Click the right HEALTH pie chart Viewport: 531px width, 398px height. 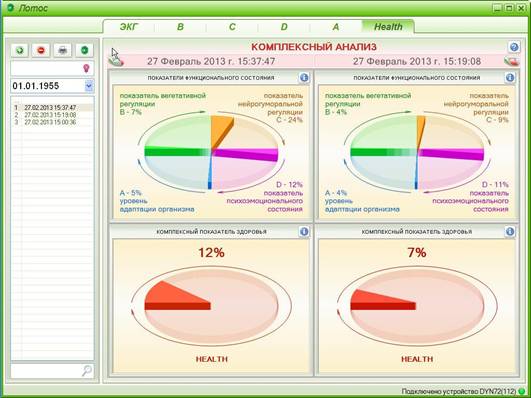pos(417,306)
